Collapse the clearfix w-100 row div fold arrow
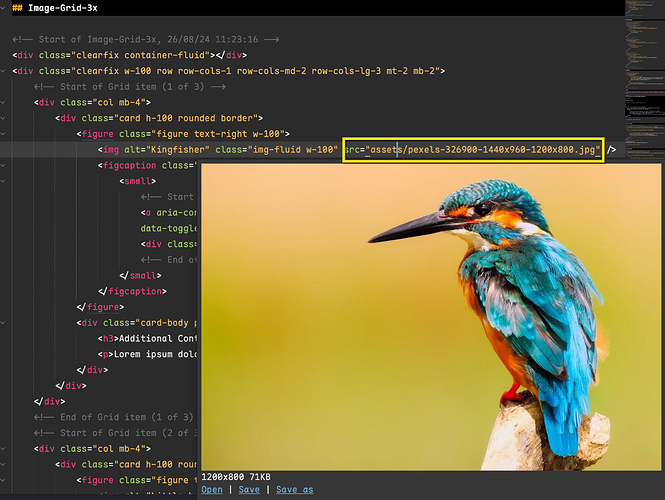This screenshot has height=500, width=665. pyautogui.click(x=6, y=71)
